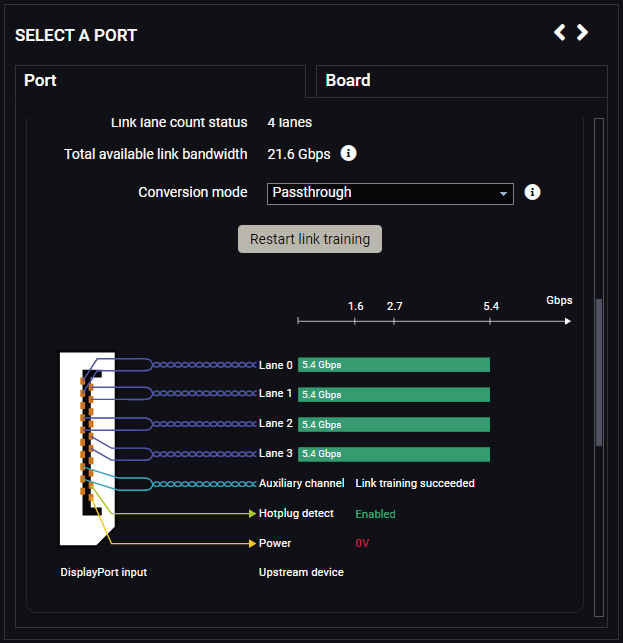Switch to the Board tab
This screenshot has height=643, width=623.
(461, 81)
